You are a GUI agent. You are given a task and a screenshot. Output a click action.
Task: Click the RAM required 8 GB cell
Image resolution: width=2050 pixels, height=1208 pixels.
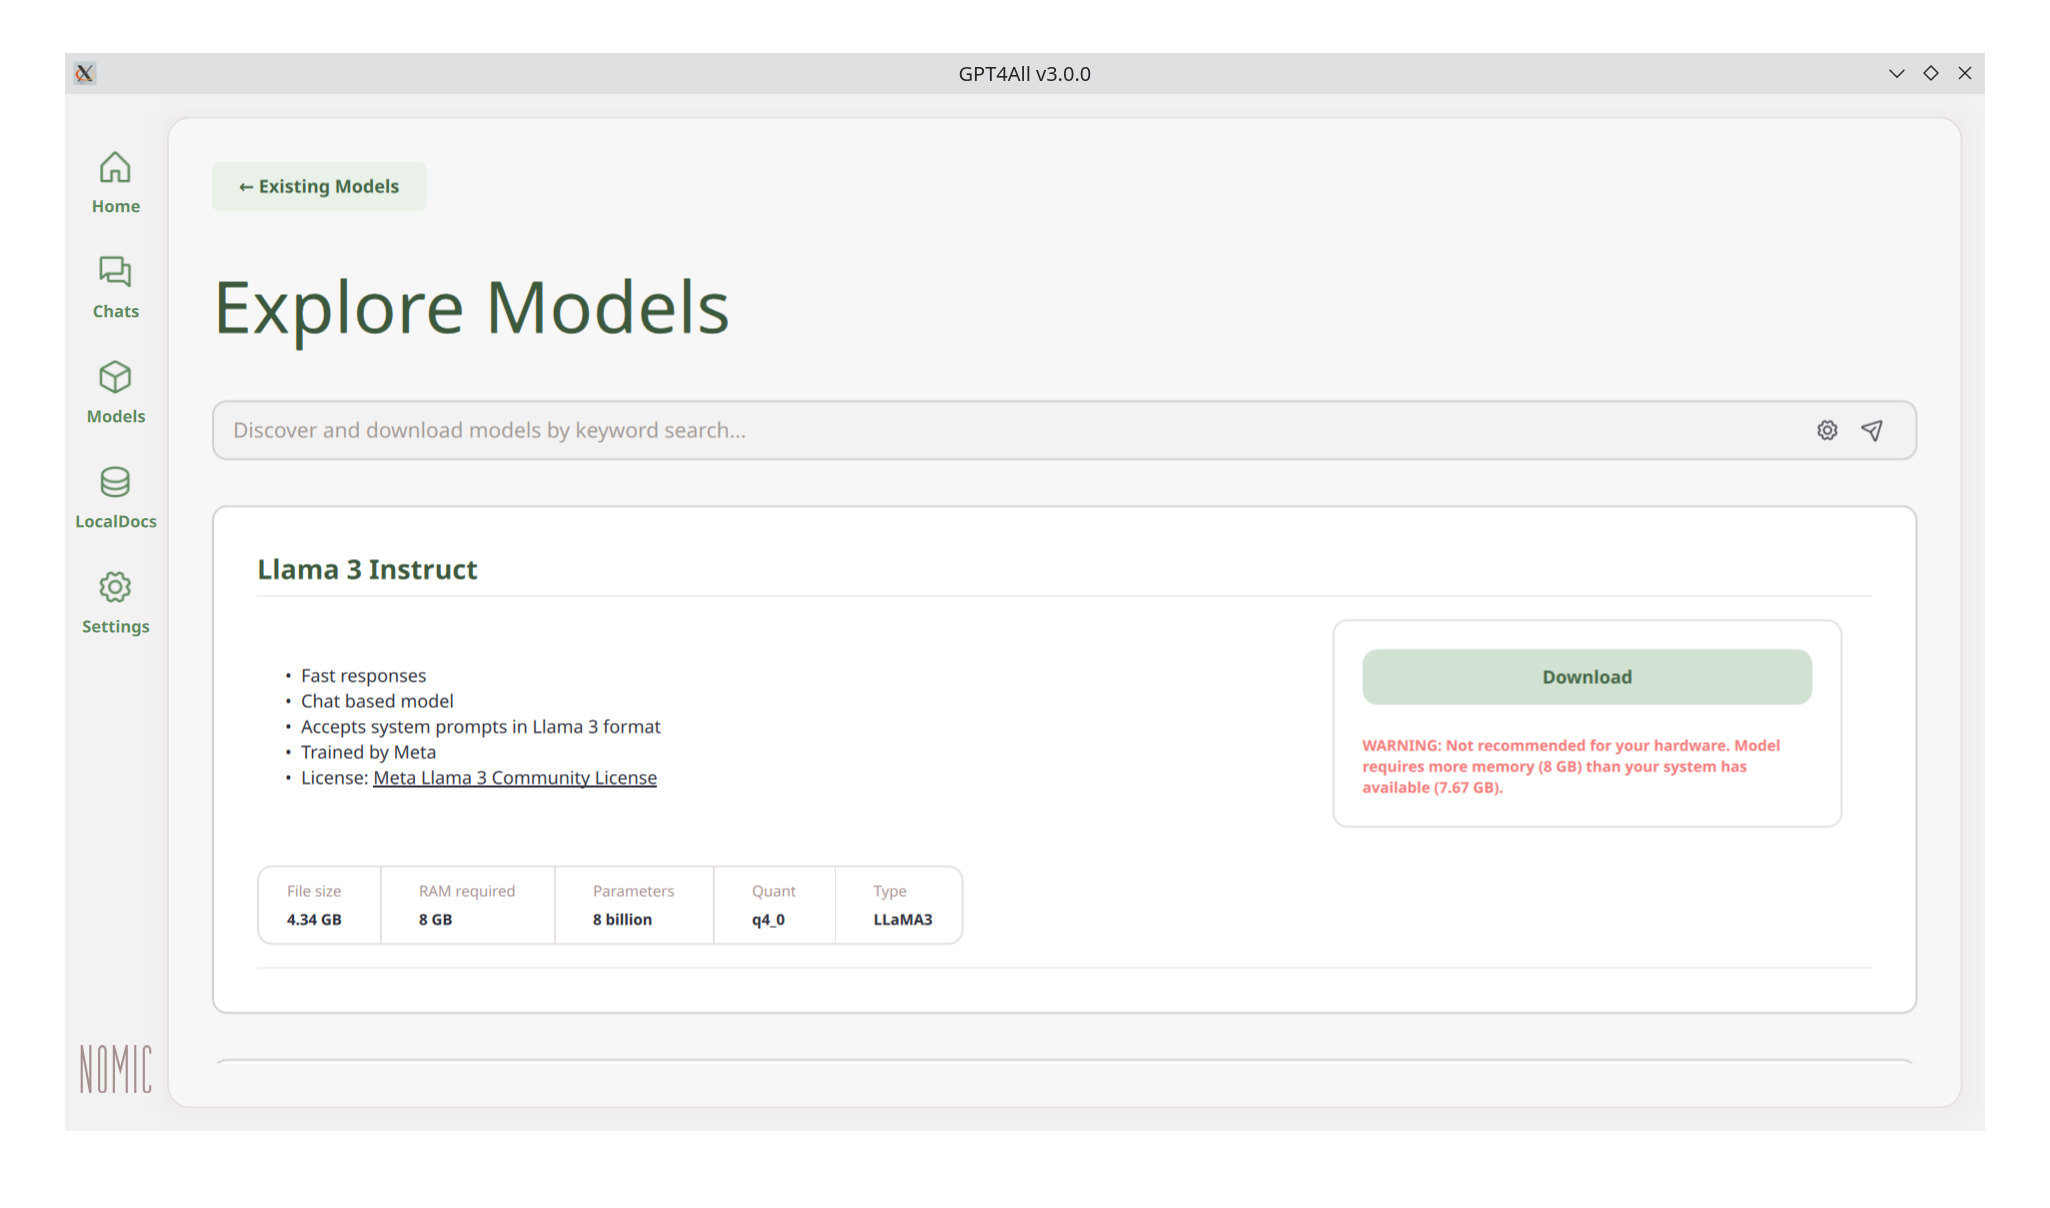[x=468, y=905]
